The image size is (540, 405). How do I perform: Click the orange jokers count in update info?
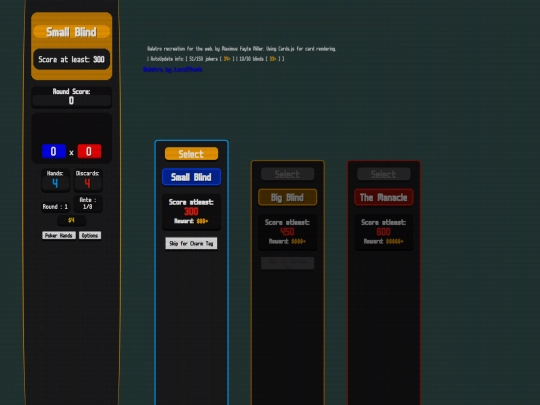pos(227,59)
